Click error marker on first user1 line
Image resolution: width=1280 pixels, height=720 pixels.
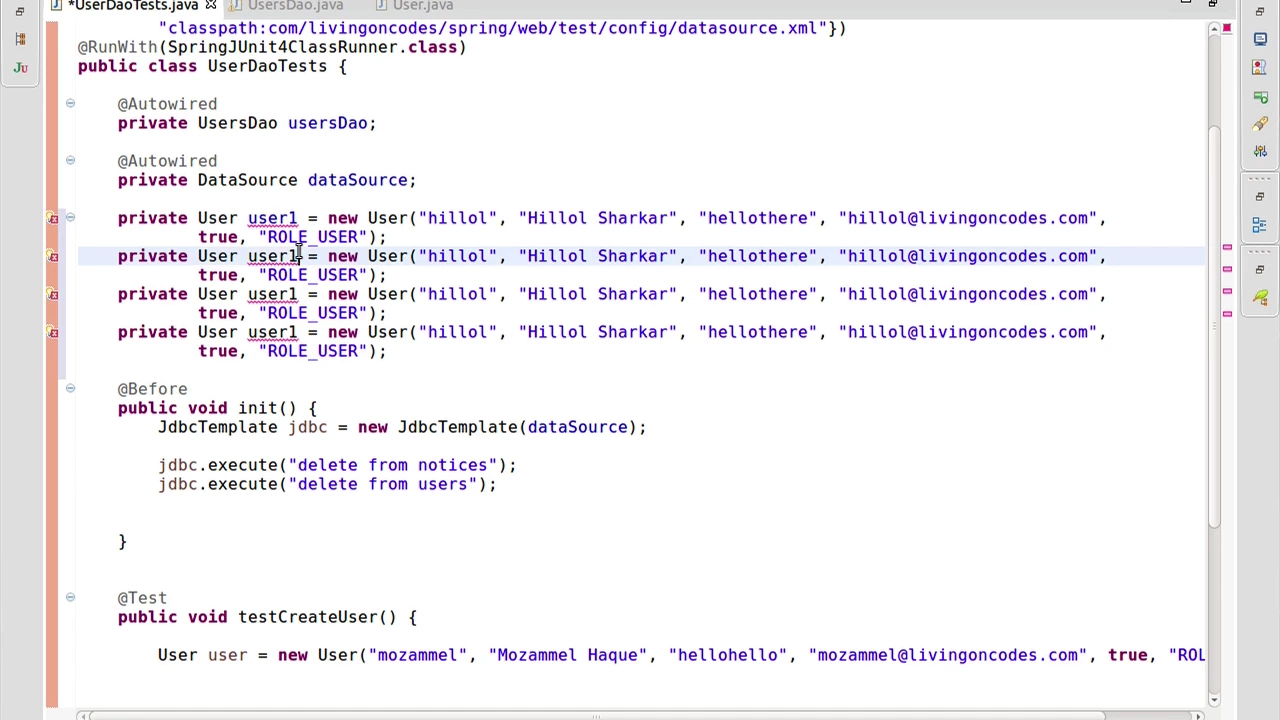tap(53, 218)
